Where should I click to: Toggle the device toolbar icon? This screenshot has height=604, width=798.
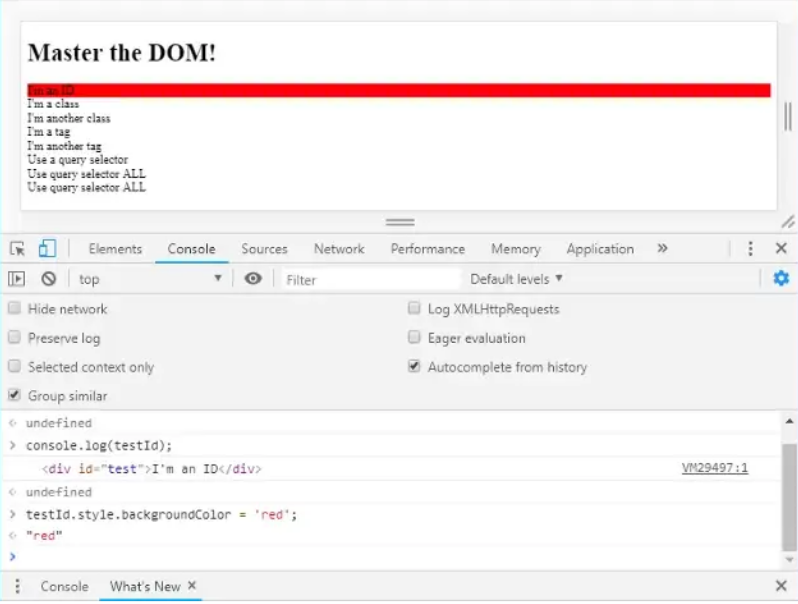click(x=47, y=249)
